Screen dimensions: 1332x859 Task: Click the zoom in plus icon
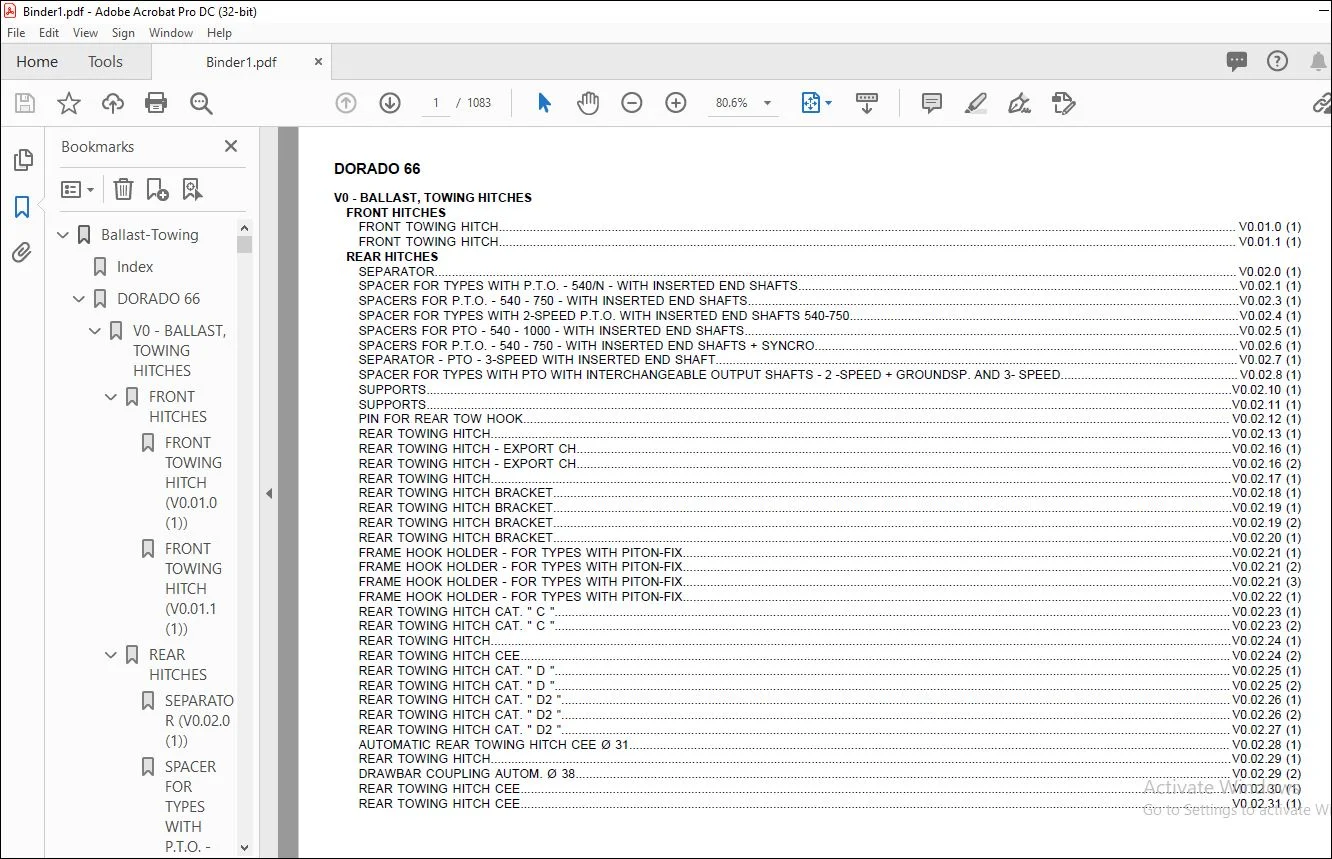pyautogui.click(x=676, y=103)
